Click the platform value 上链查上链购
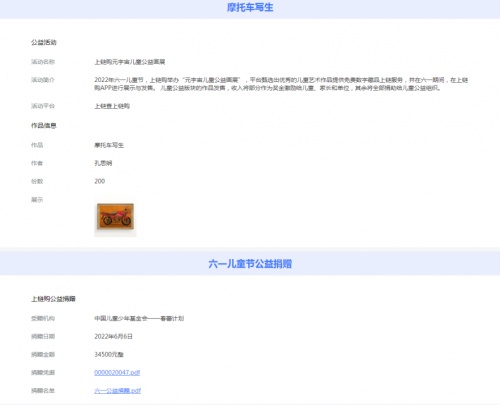 click(x=112, y=106)
